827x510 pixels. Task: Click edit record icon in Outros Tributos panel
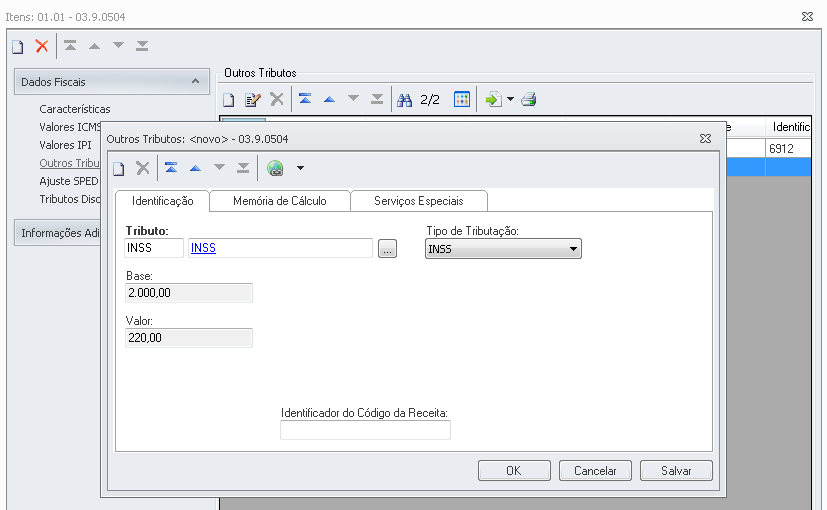(x=253, y=99)
